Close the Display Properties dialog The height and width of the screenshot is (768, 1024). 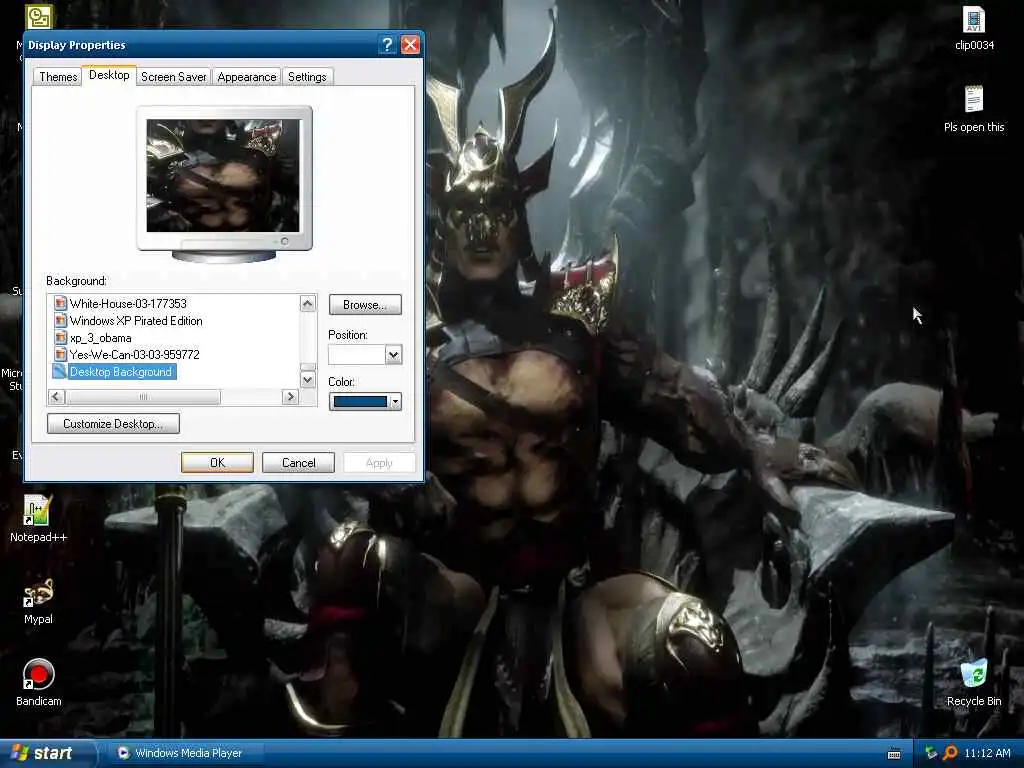[410, 44]
